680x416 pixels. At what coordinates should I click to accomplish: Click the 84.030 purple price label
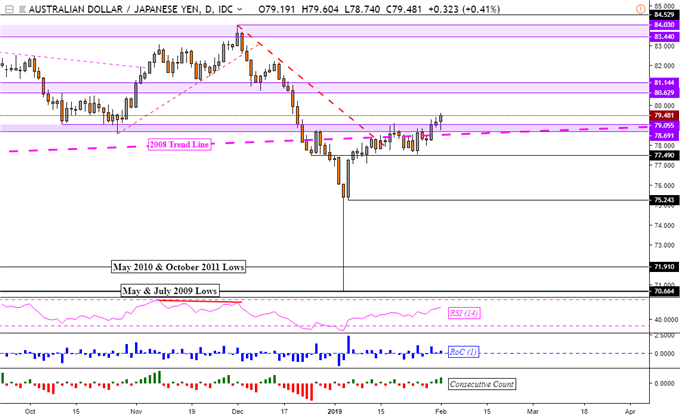(664, 25)
